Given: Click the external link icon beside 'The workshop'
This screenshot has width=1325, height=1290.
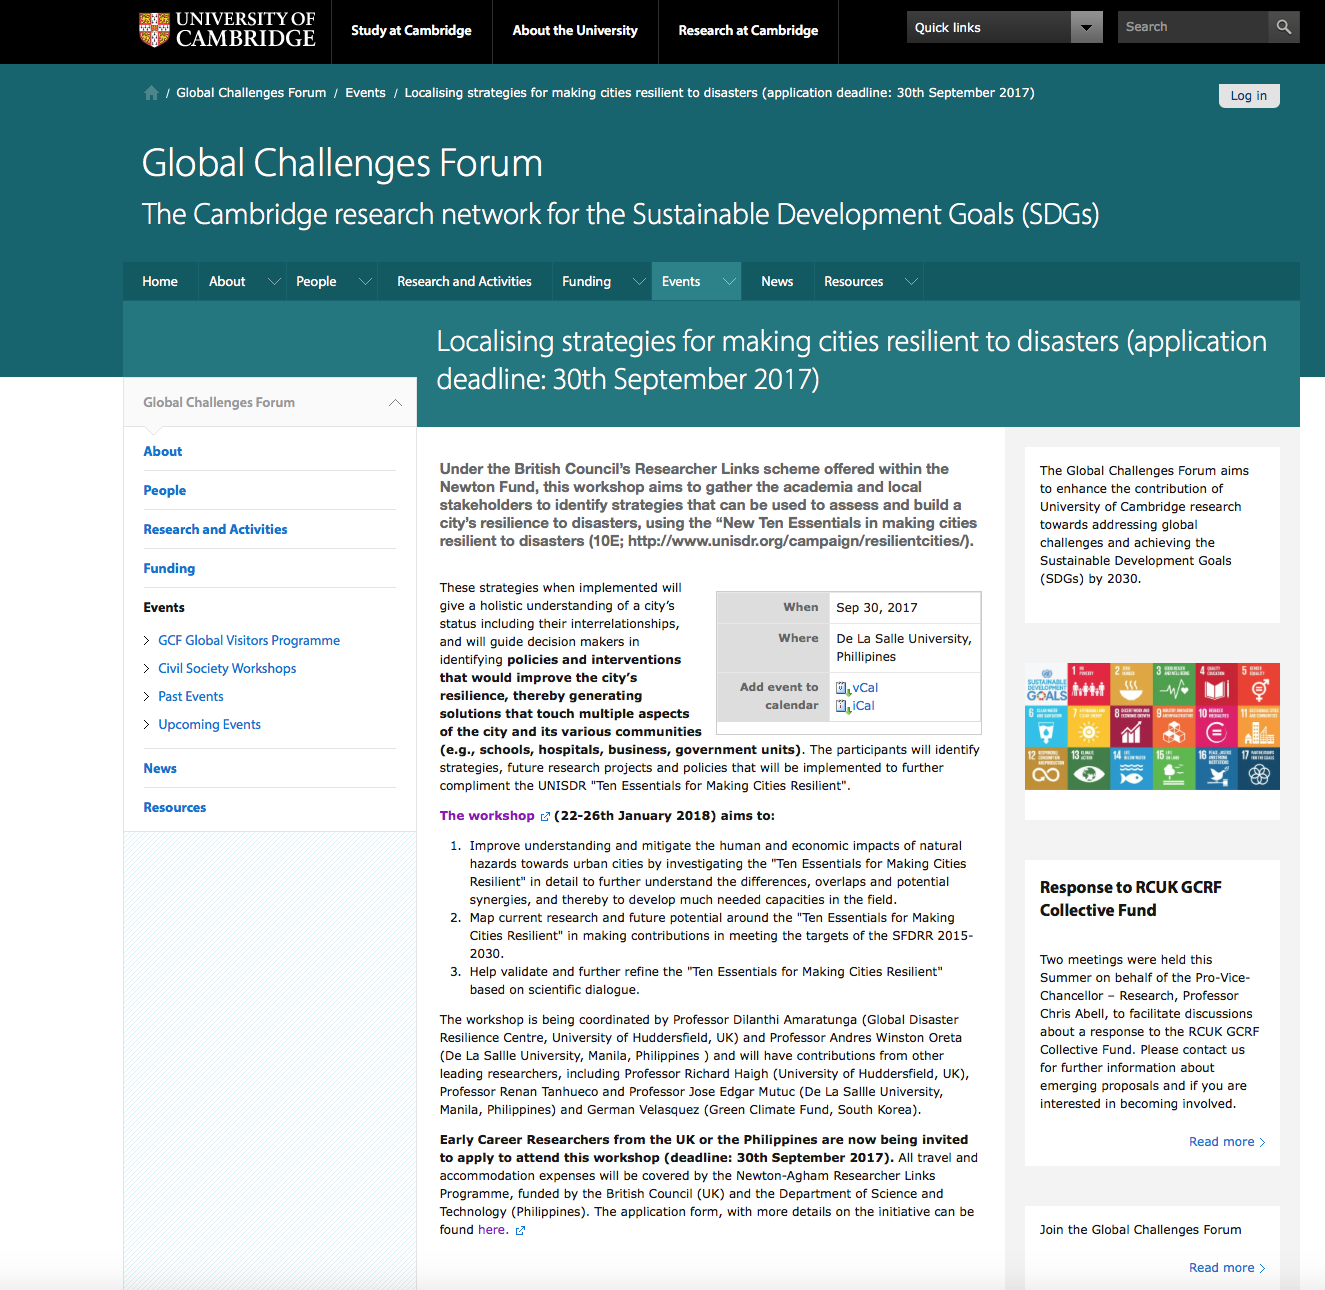Looking at the screenshot, I should pyautogui.click(x=545, y=817).
